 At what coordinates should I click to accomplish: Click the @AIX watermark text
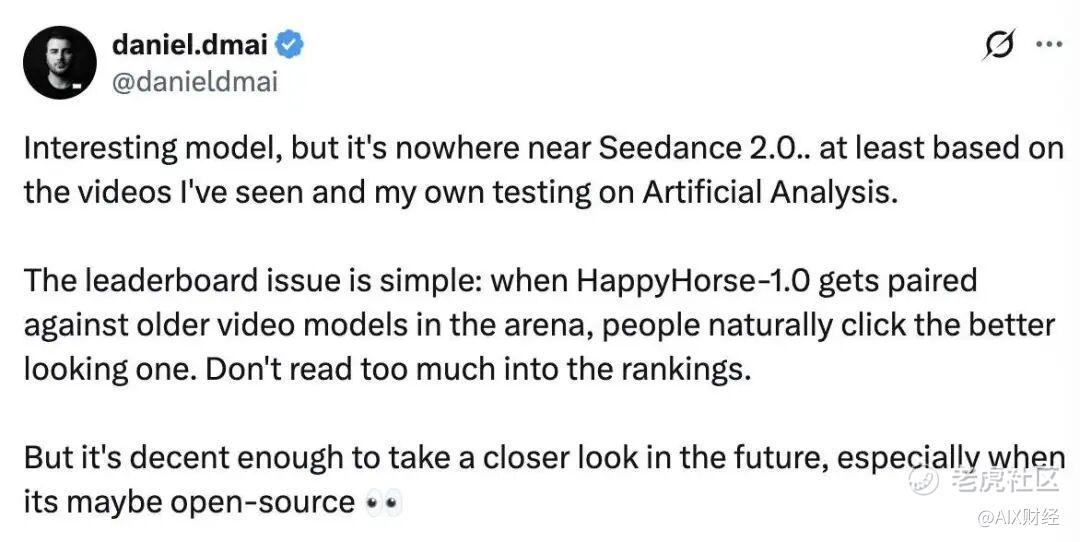pyautogui.click(x=1020, y=517)
